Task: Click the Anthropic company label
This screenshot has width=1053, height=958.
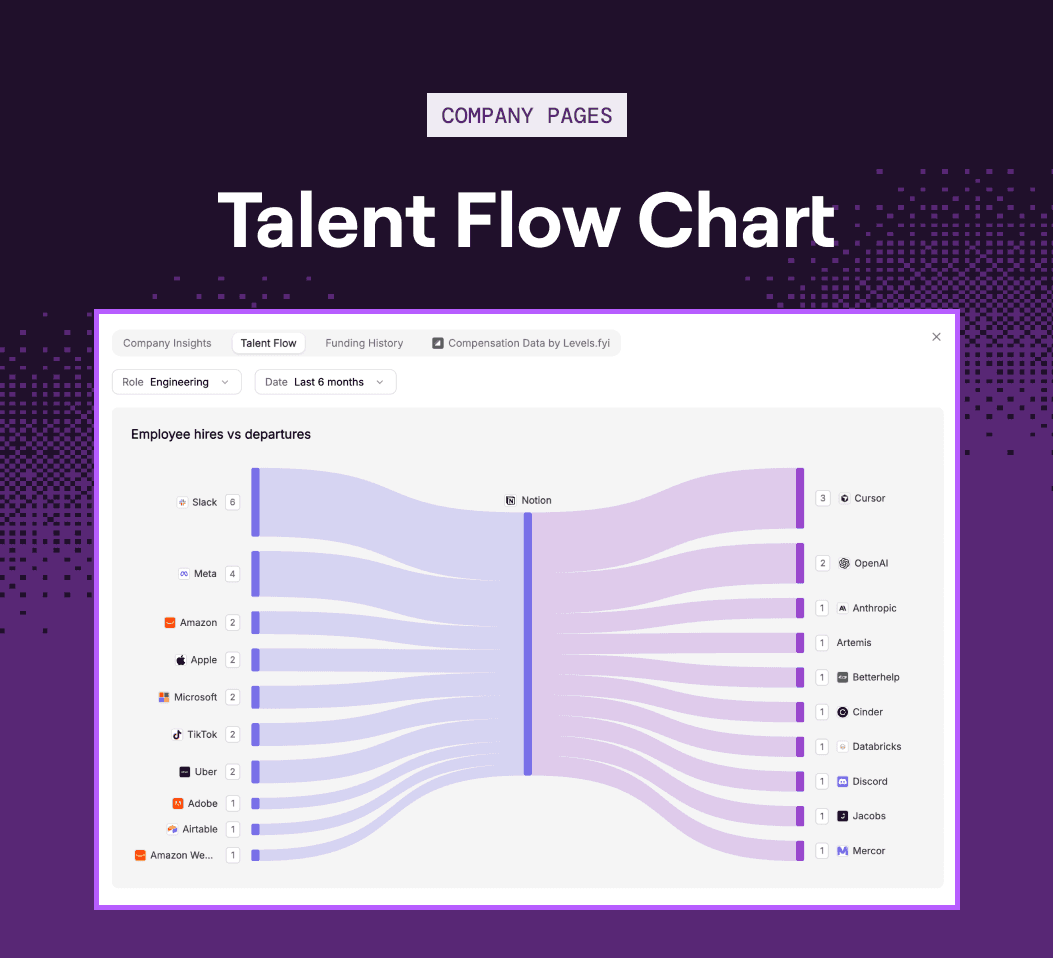Action: [x=874, y=608]
